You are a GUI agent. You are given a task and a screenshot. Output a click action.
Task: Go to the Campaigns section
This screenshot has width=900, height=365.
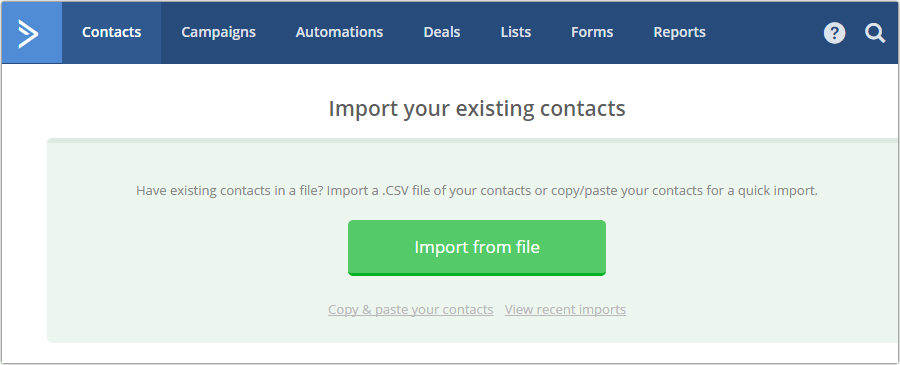(x=219, y=33)
